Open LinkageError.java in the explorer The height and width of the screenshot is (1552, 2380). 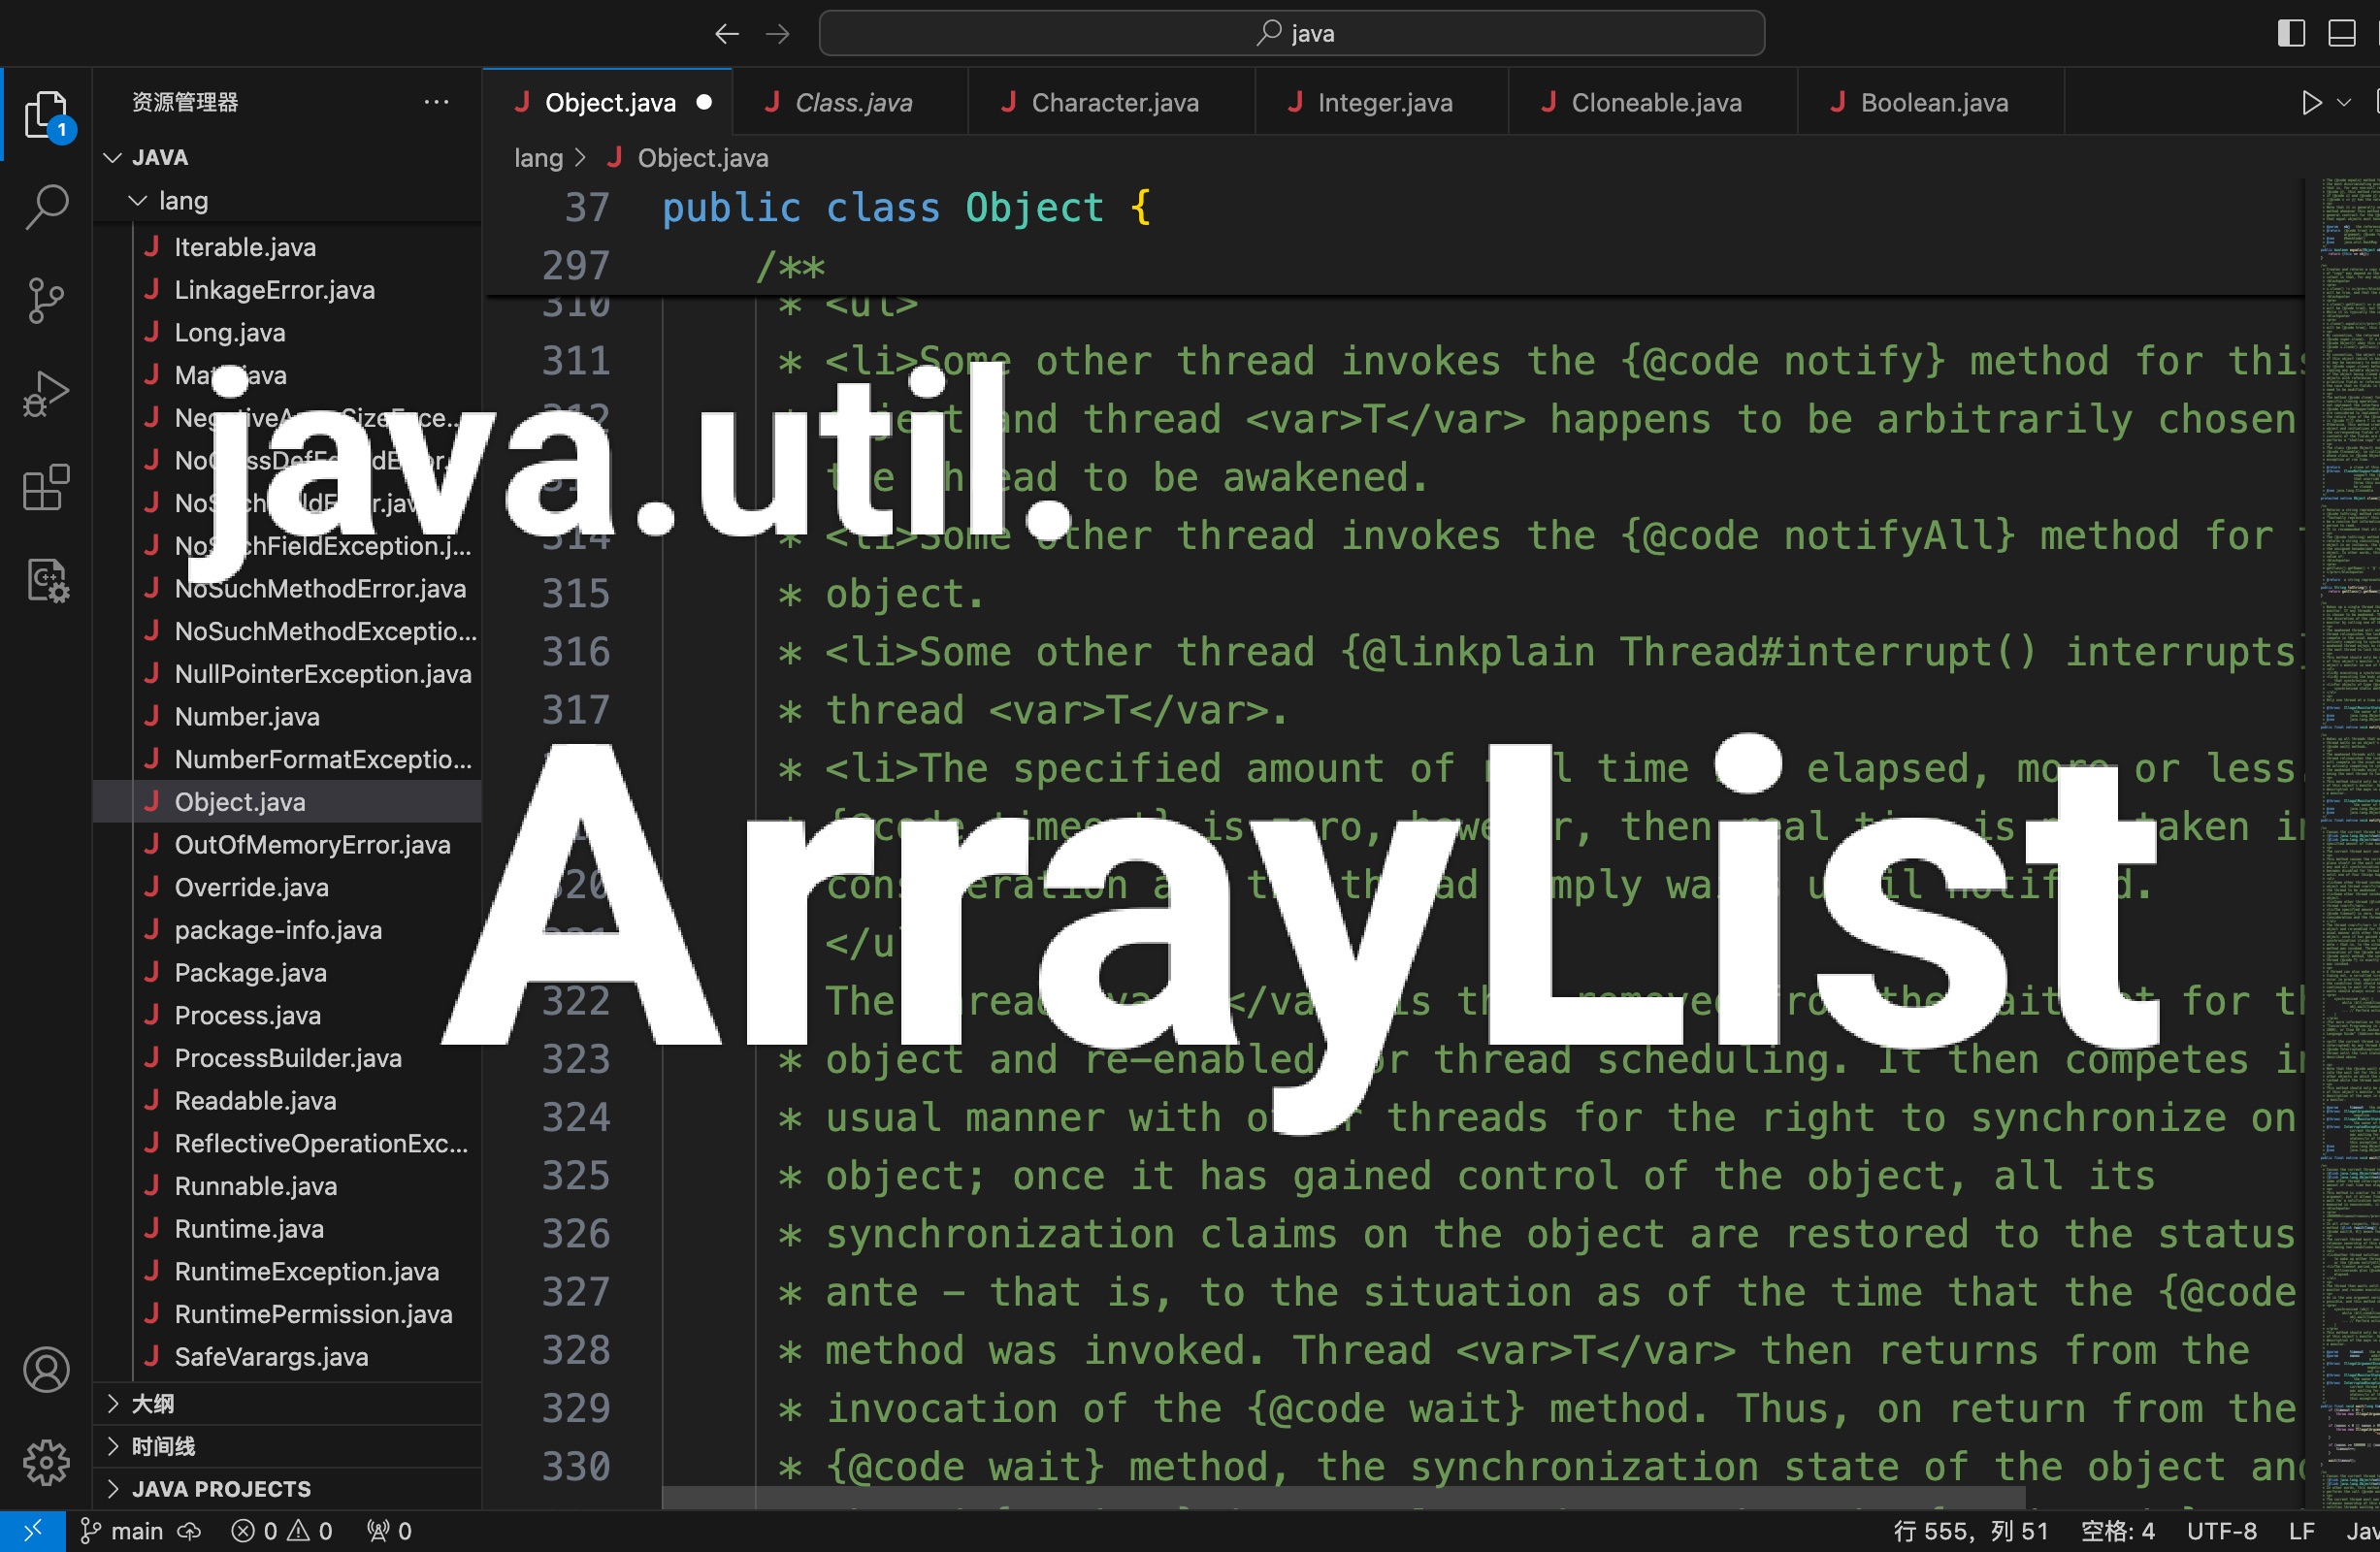click(x=287, y=290)
